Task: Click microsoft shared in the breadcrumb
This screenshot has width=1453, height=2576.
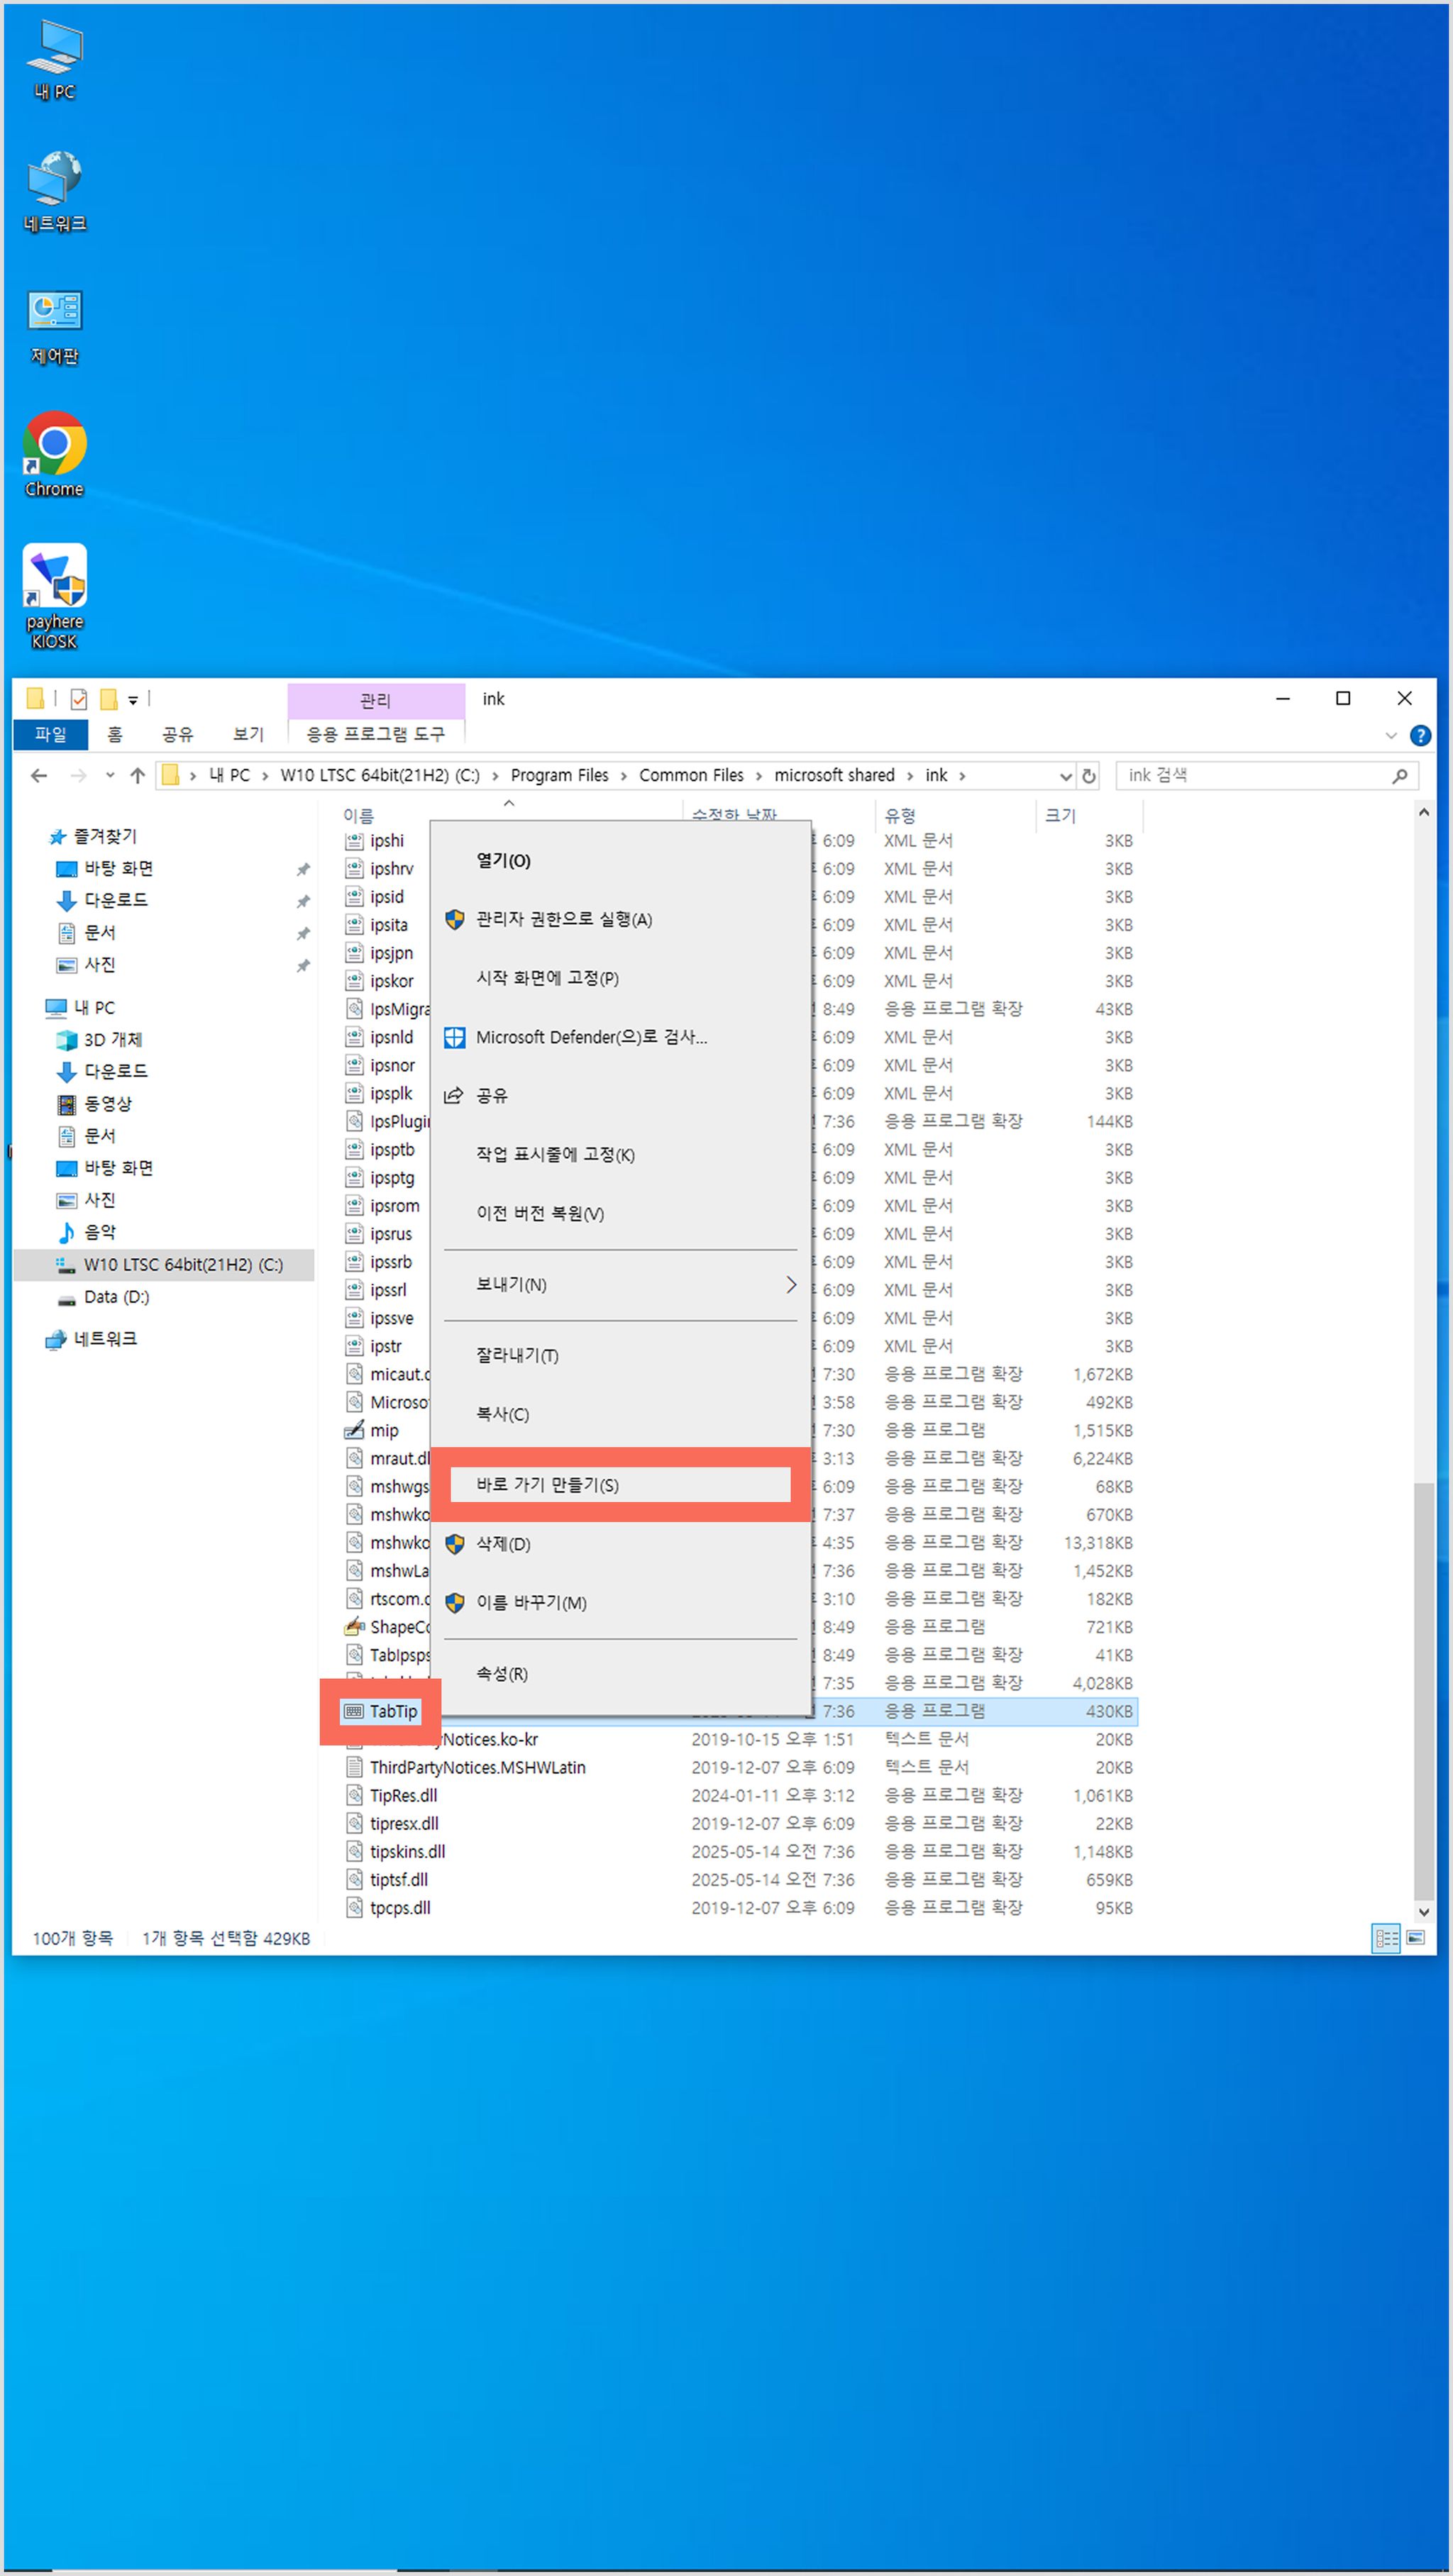Action: pos(834,775)
